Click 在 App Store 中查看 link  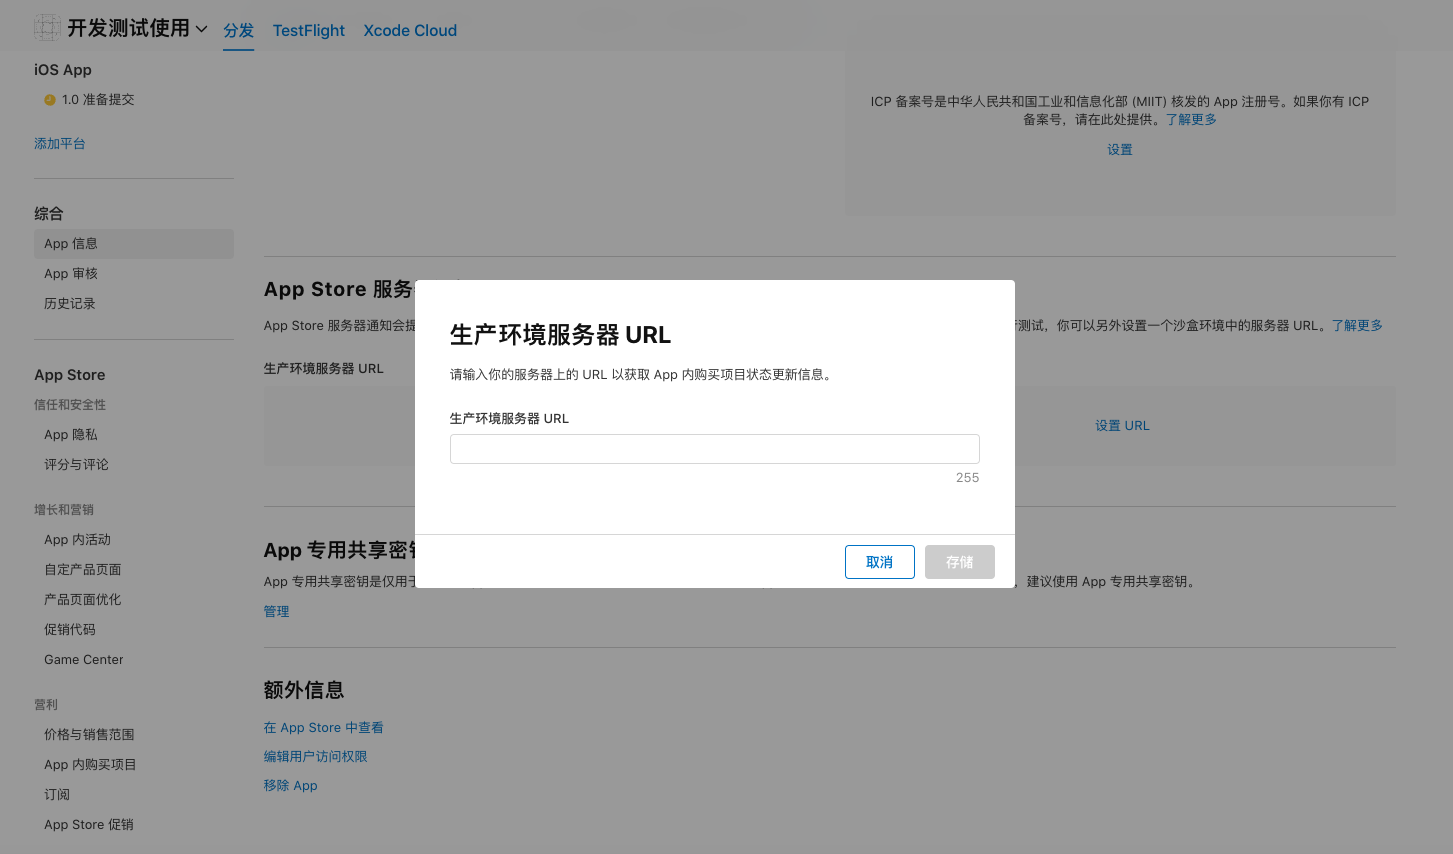(x=324, y=728)
